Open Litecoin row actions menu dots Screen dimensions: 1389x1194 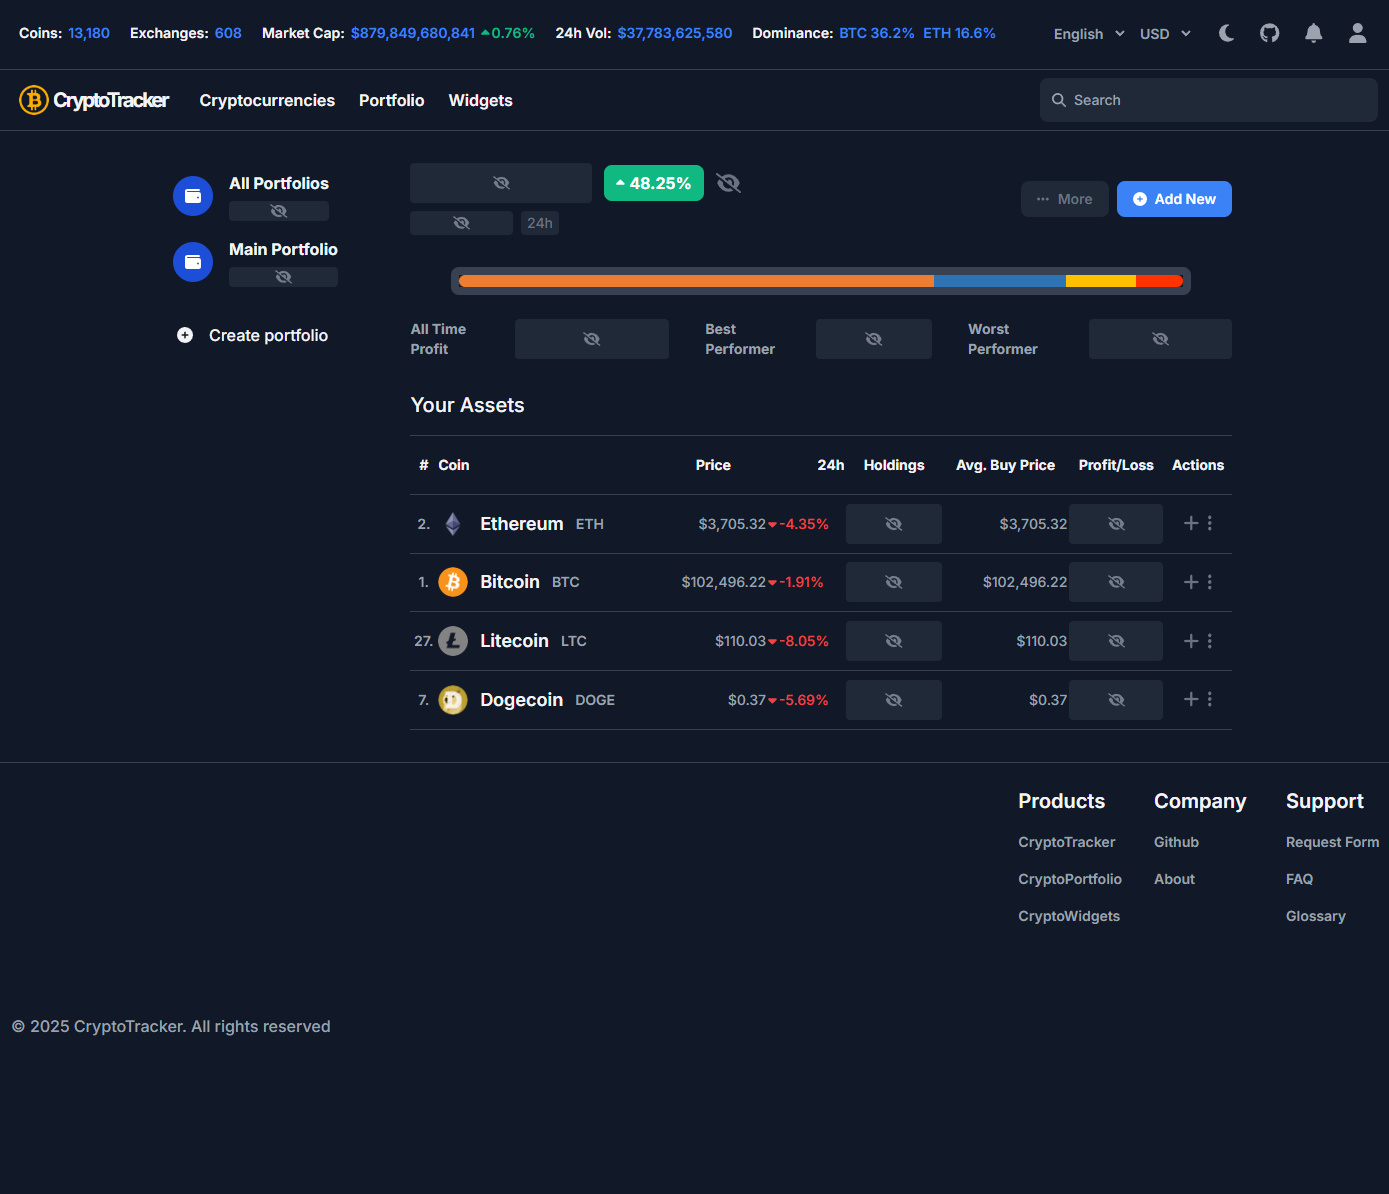(x=1210, y=641)
